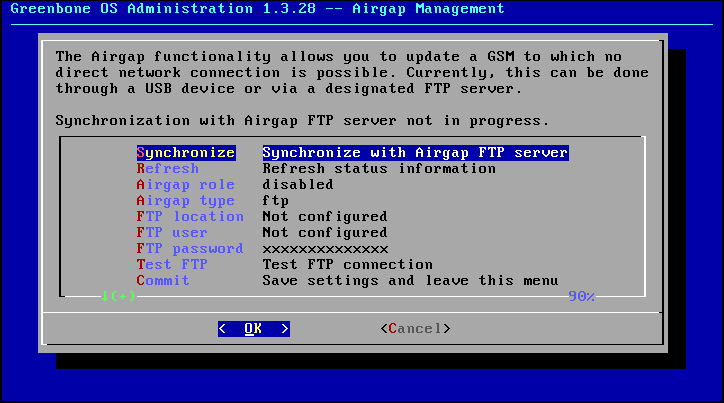Choose Test FTP menu entry
The image size is (724, 403).
172,265
